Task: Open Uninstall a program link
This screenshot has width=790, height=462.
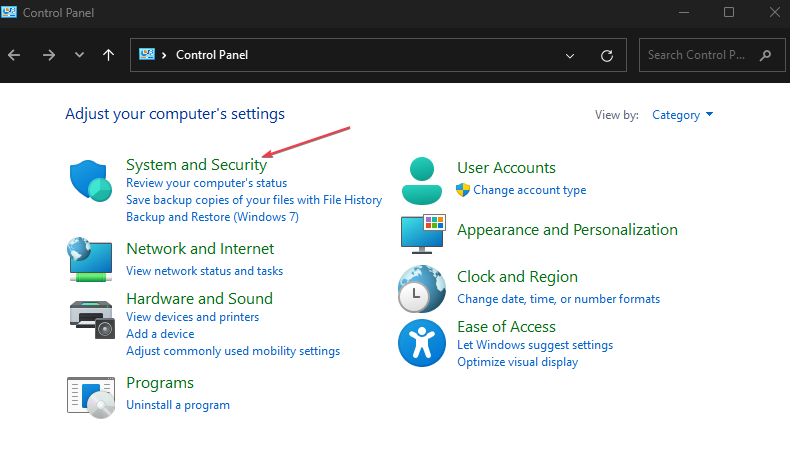Action: (x=178, y=405)
